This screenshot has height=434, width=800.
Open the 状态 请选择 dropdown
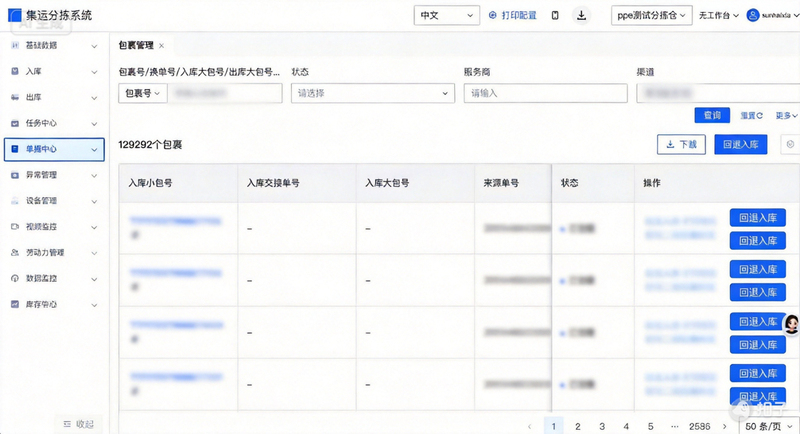pyautogui.click(x=373, y=93)
